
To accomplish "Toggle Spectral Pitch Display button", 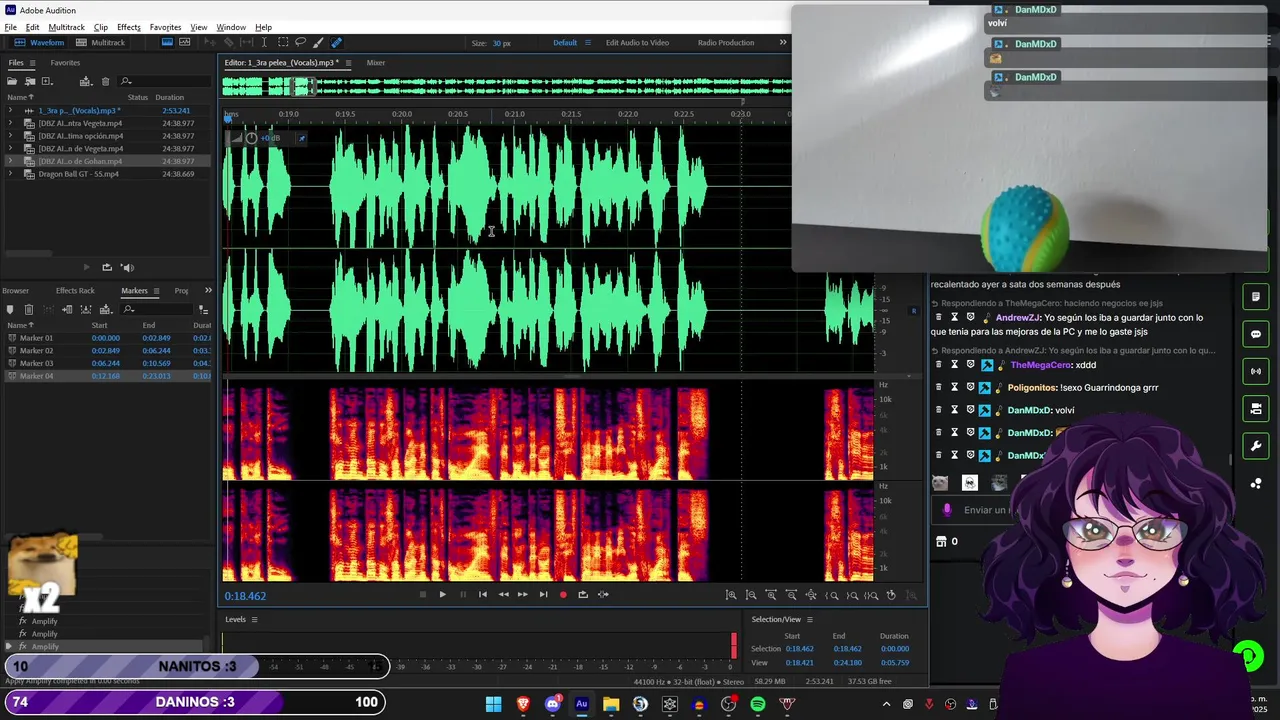I will point(185,43).
